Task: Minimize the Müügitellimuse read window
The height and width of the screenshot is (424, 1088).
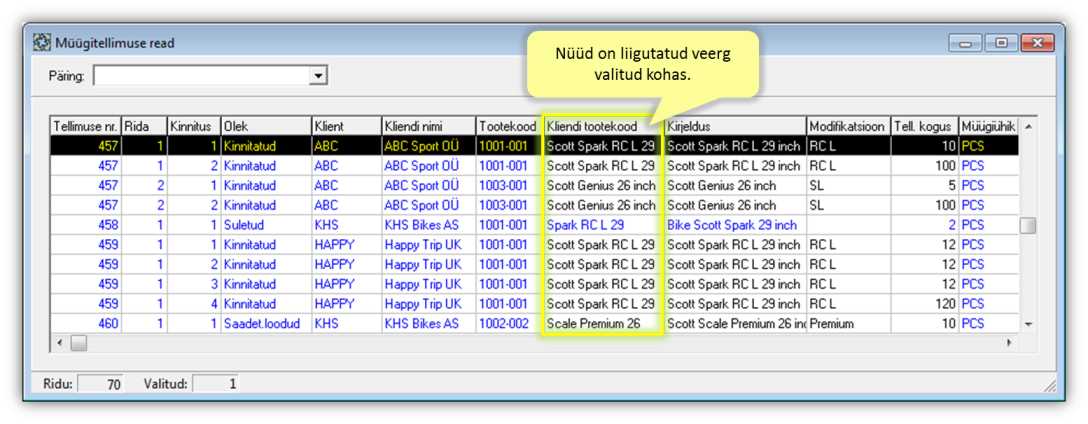Action: pos(967,43)
